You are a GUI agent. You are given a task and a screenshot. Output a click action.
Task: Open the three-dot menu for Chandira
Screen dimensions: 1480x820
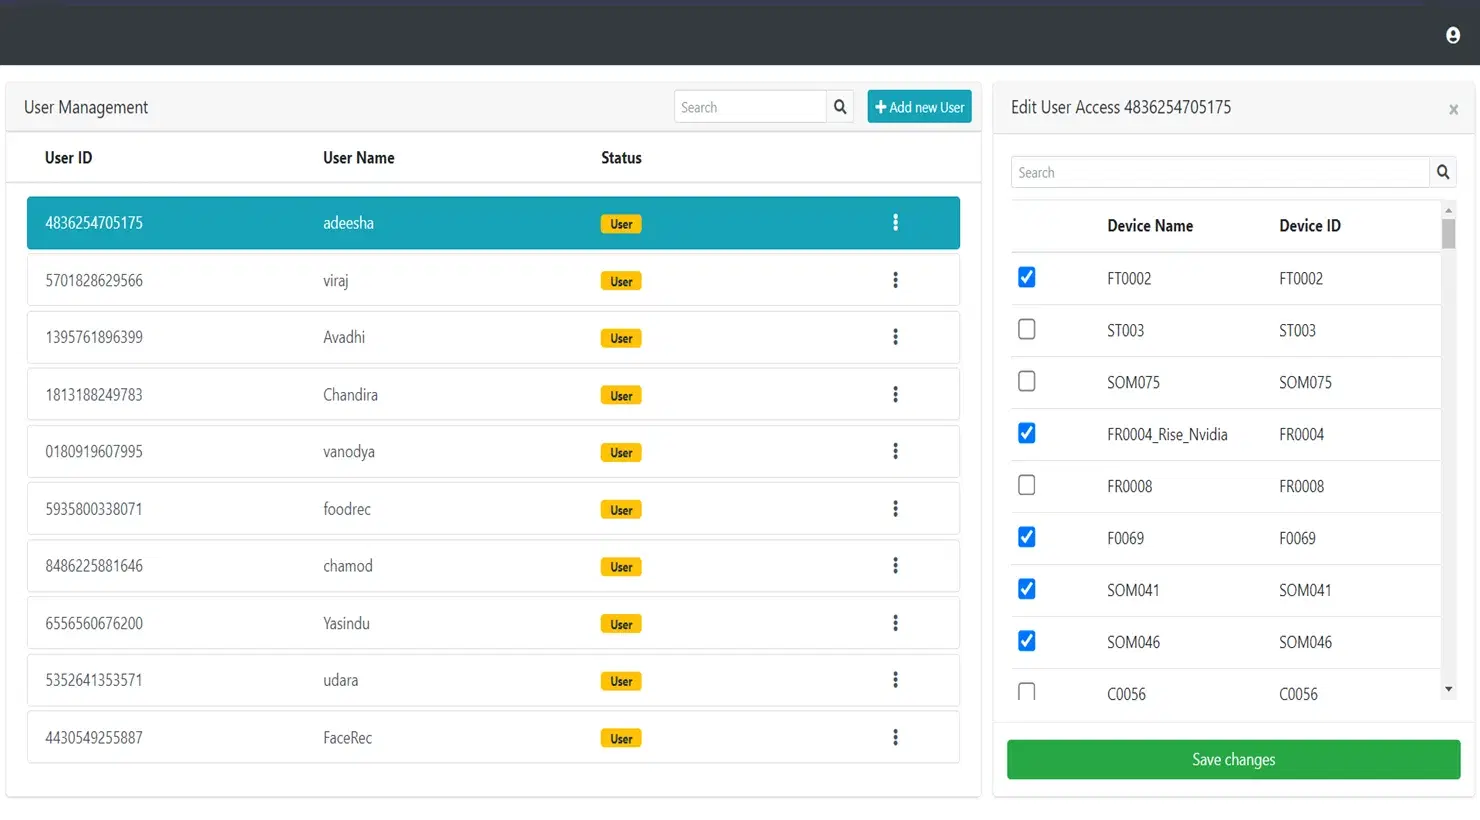click(x=895, y=394)
